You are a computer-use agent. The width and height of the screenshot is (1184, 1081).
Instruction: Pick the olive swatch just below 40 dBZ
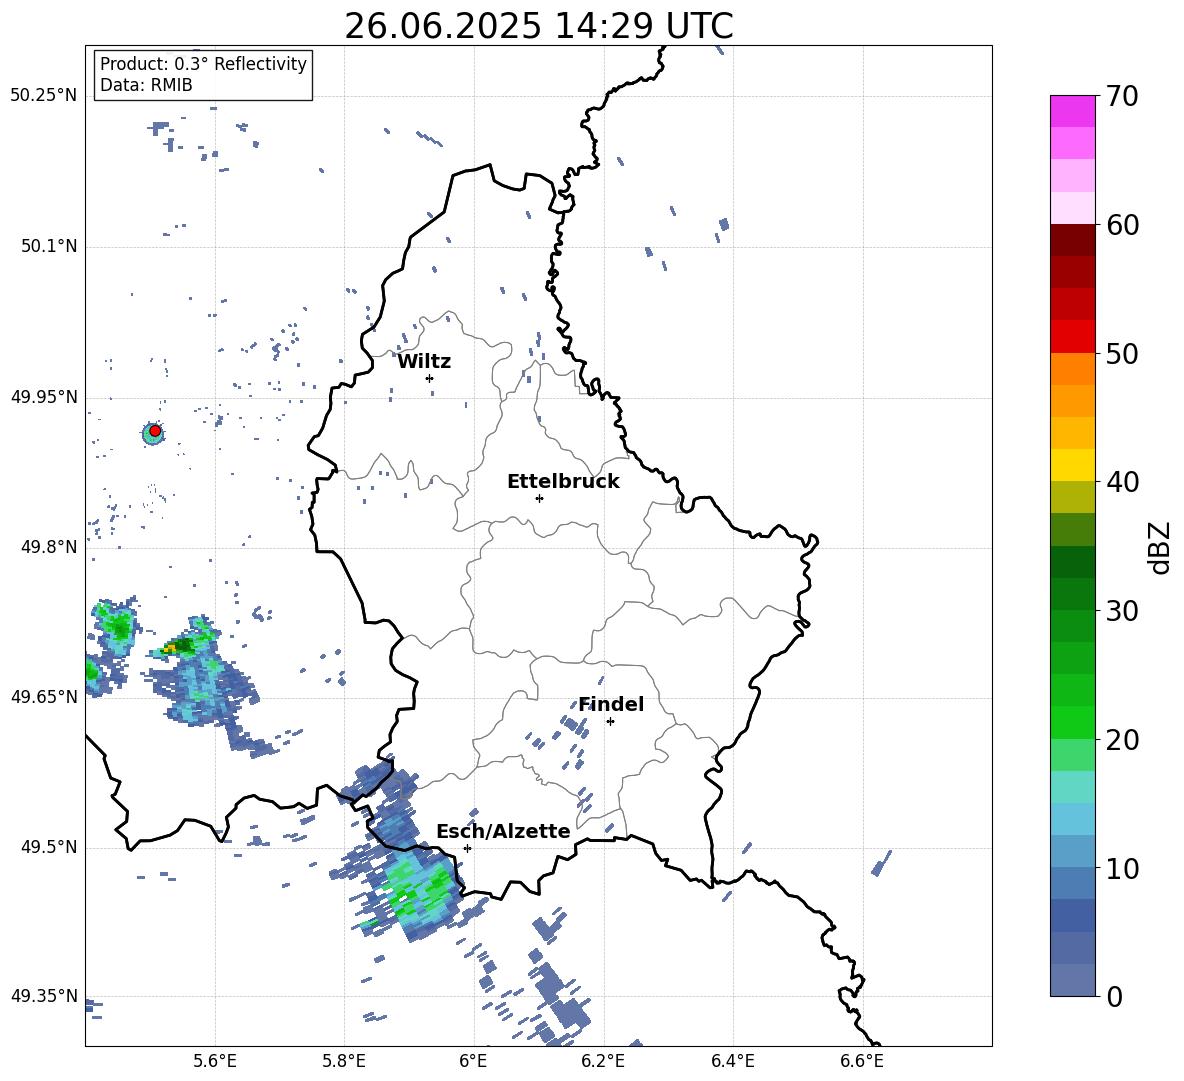1073,497
